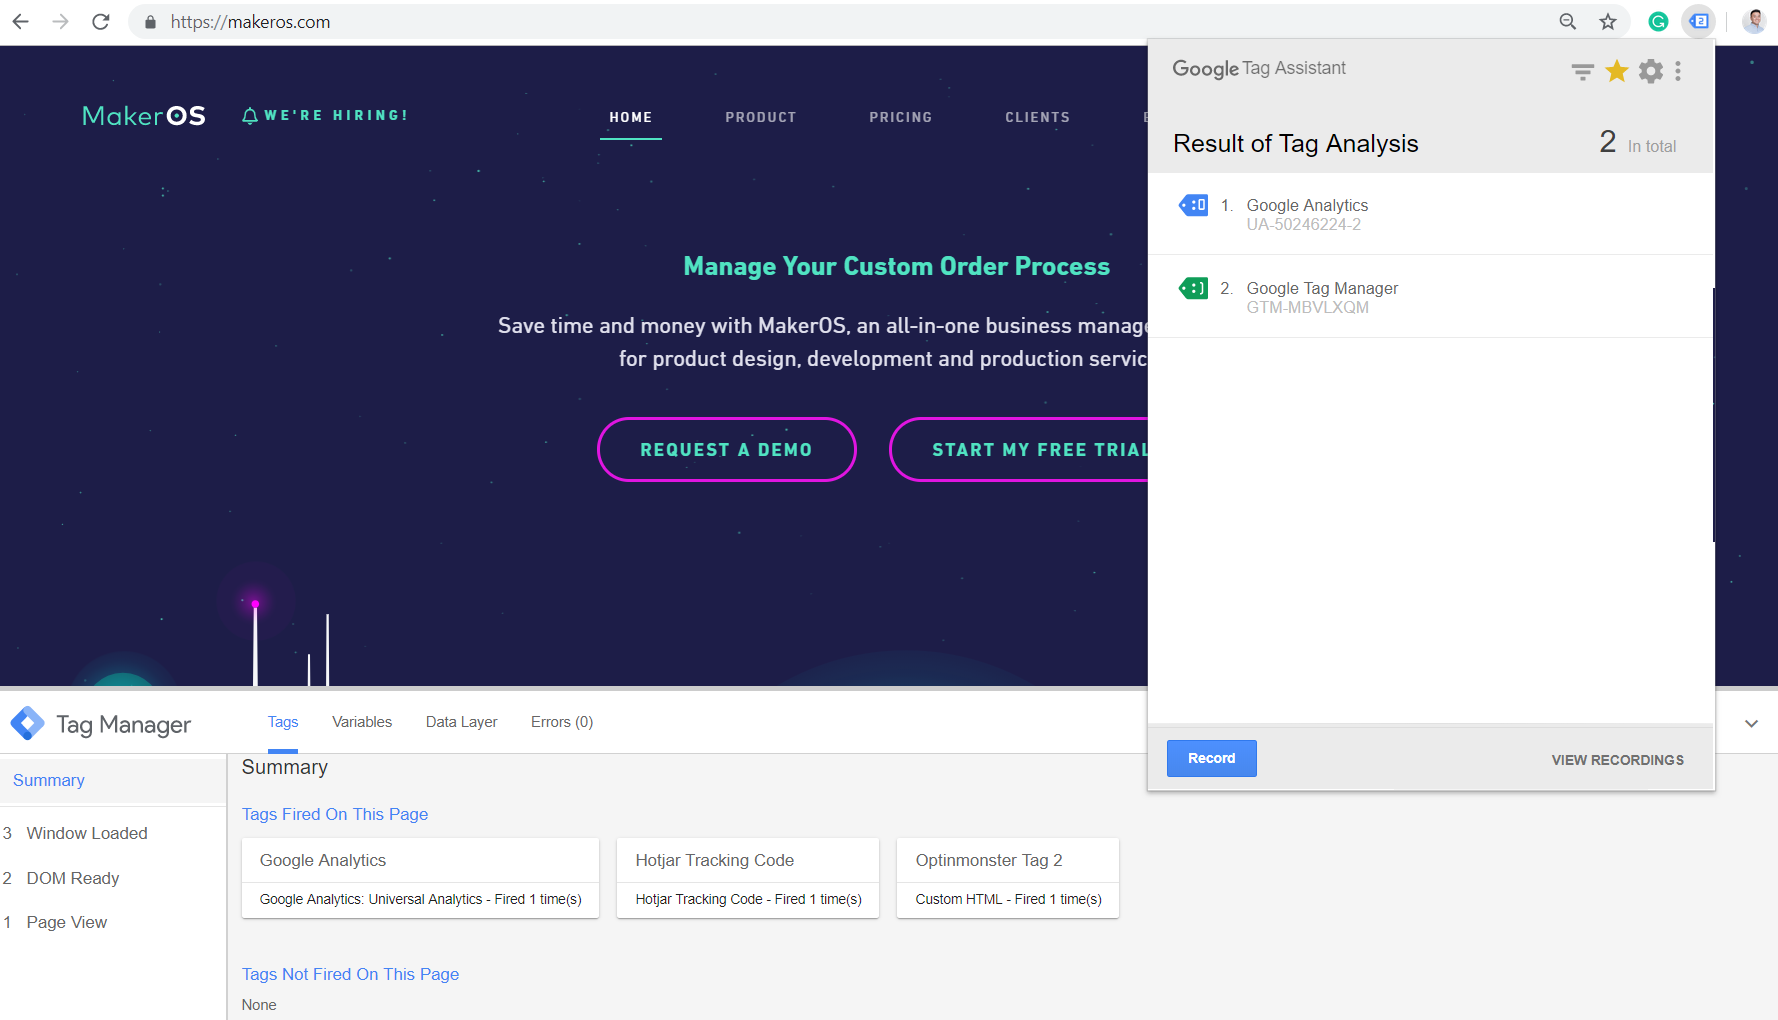Switch to the Errors (0) tab

pos(562,722)
